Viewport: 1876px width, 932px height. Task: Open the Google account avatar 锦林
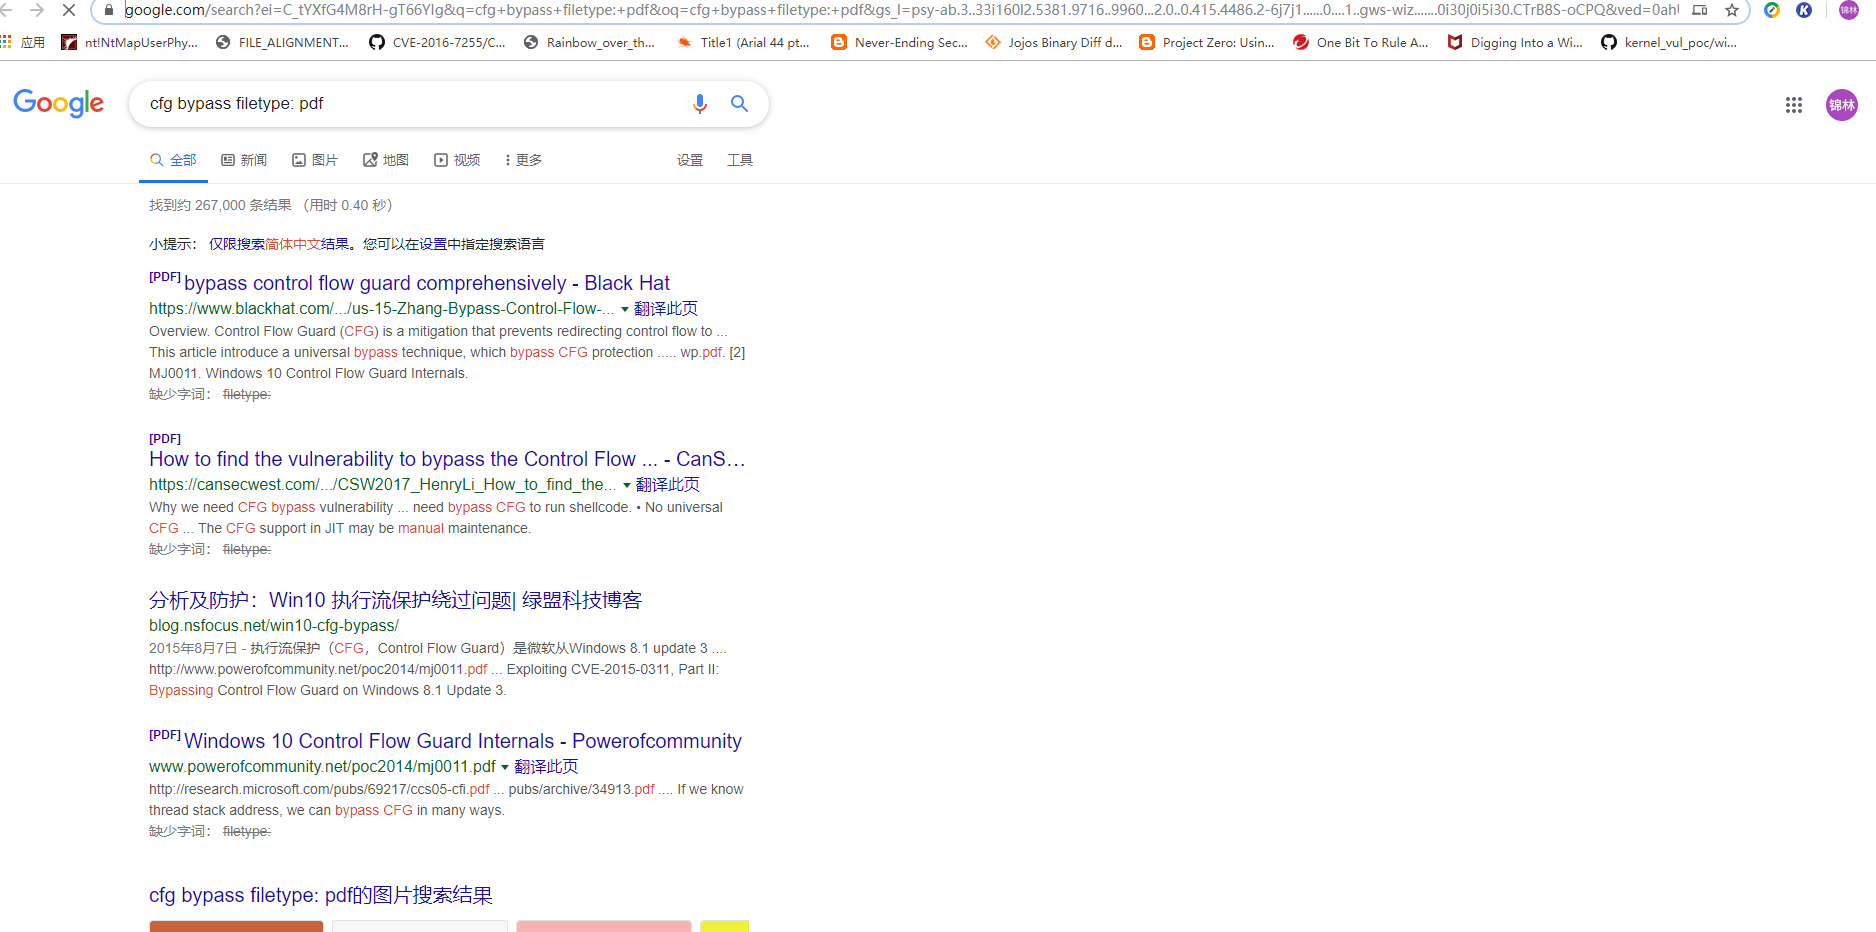pyautogui.click(x=1842, y=105)
